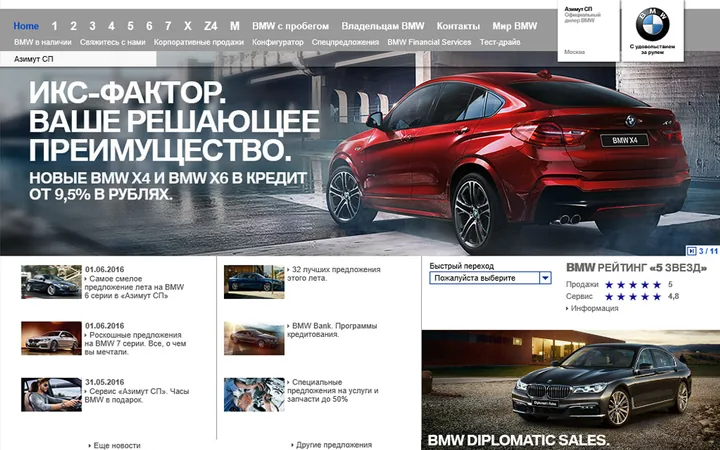
Task: Open the Конфигуратор link
Action: tap(278, 42)
